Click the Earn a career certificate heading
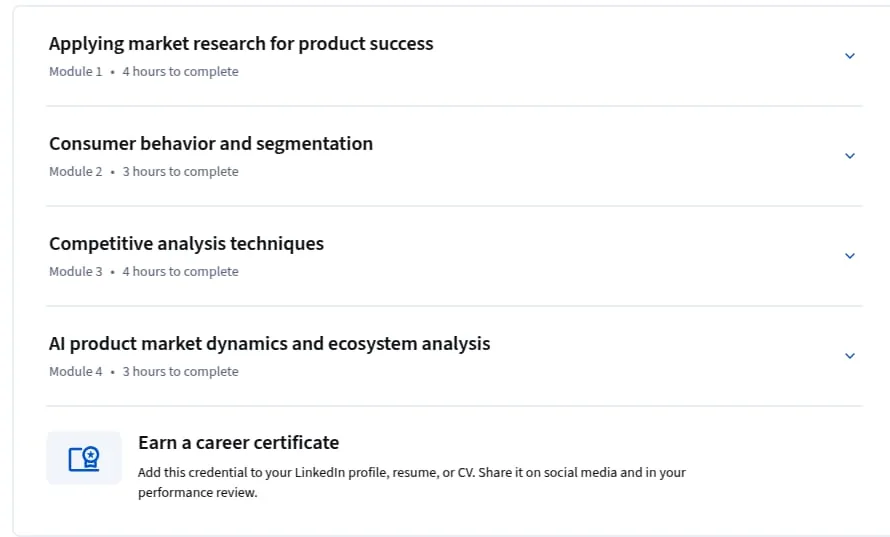 (238, 443)
